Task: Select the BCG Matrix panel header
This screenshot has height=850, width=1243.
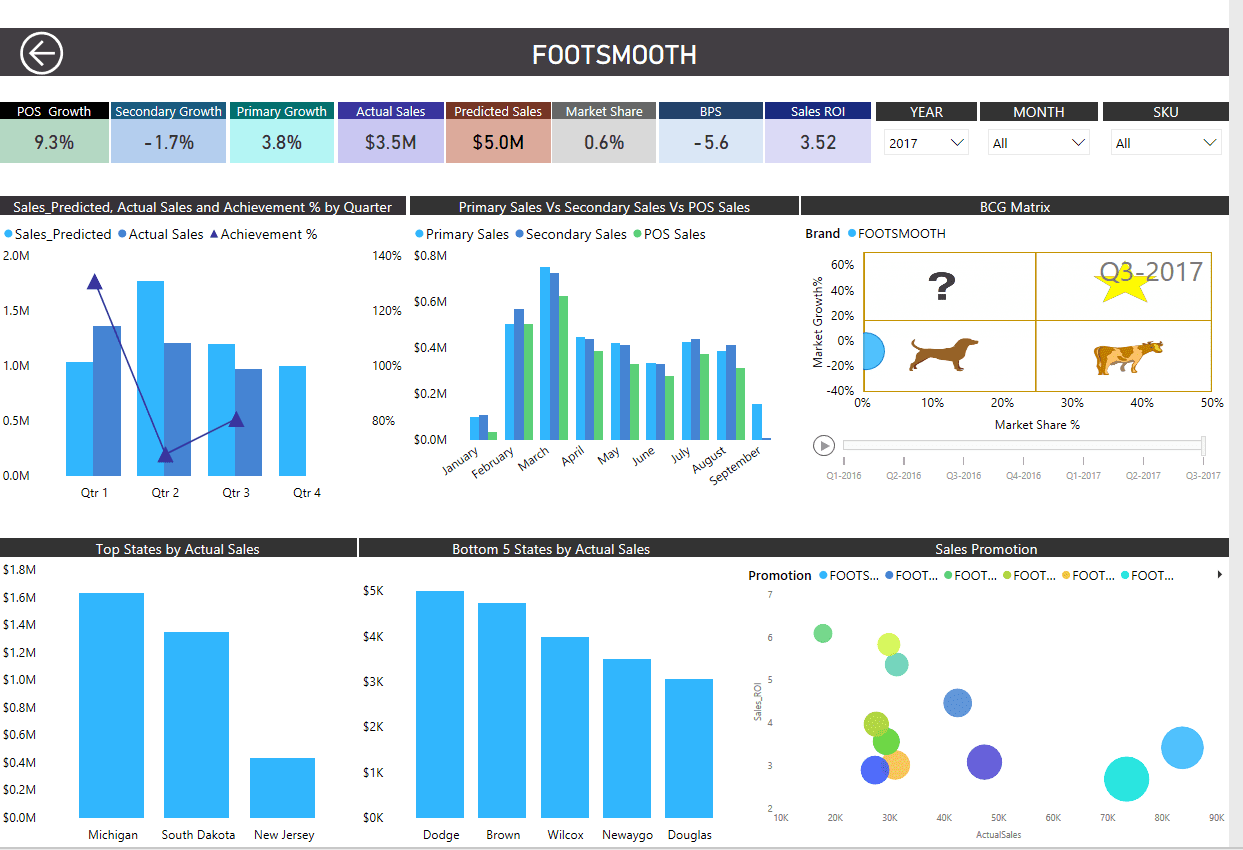Action: pos(1014,206)
